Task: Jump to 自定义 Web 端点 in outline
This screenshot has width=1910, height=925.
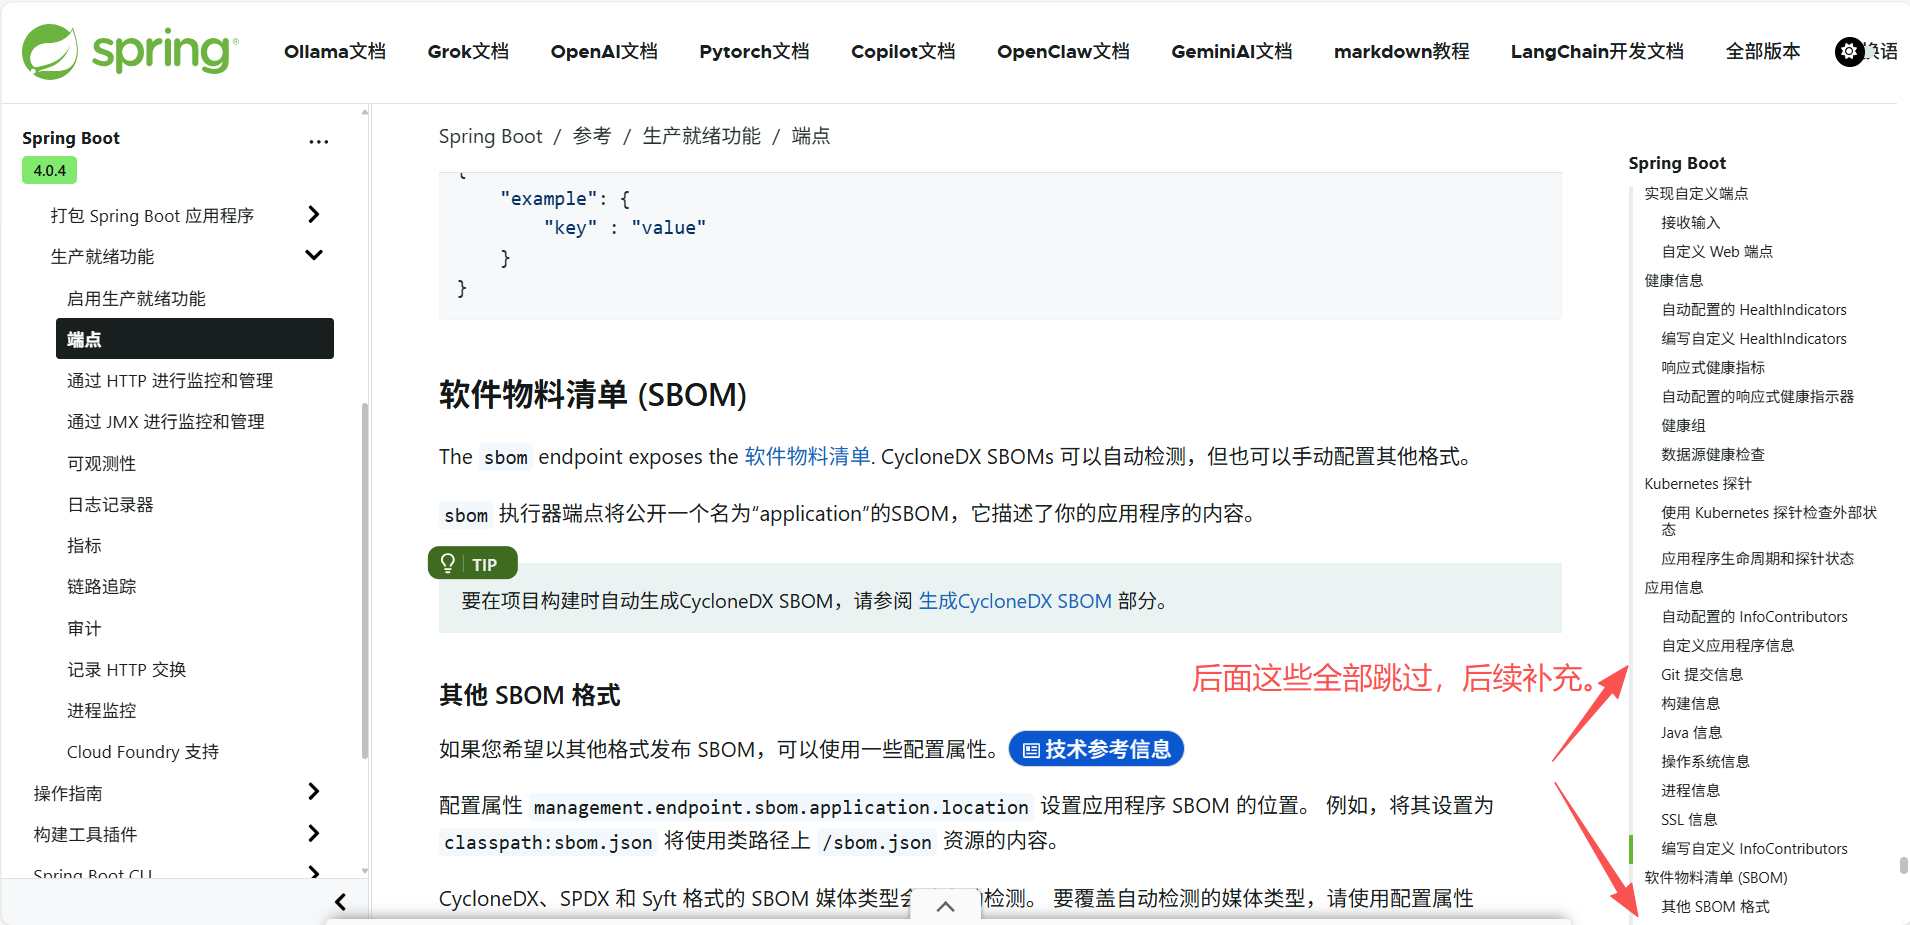Action: coord(1717,251)
